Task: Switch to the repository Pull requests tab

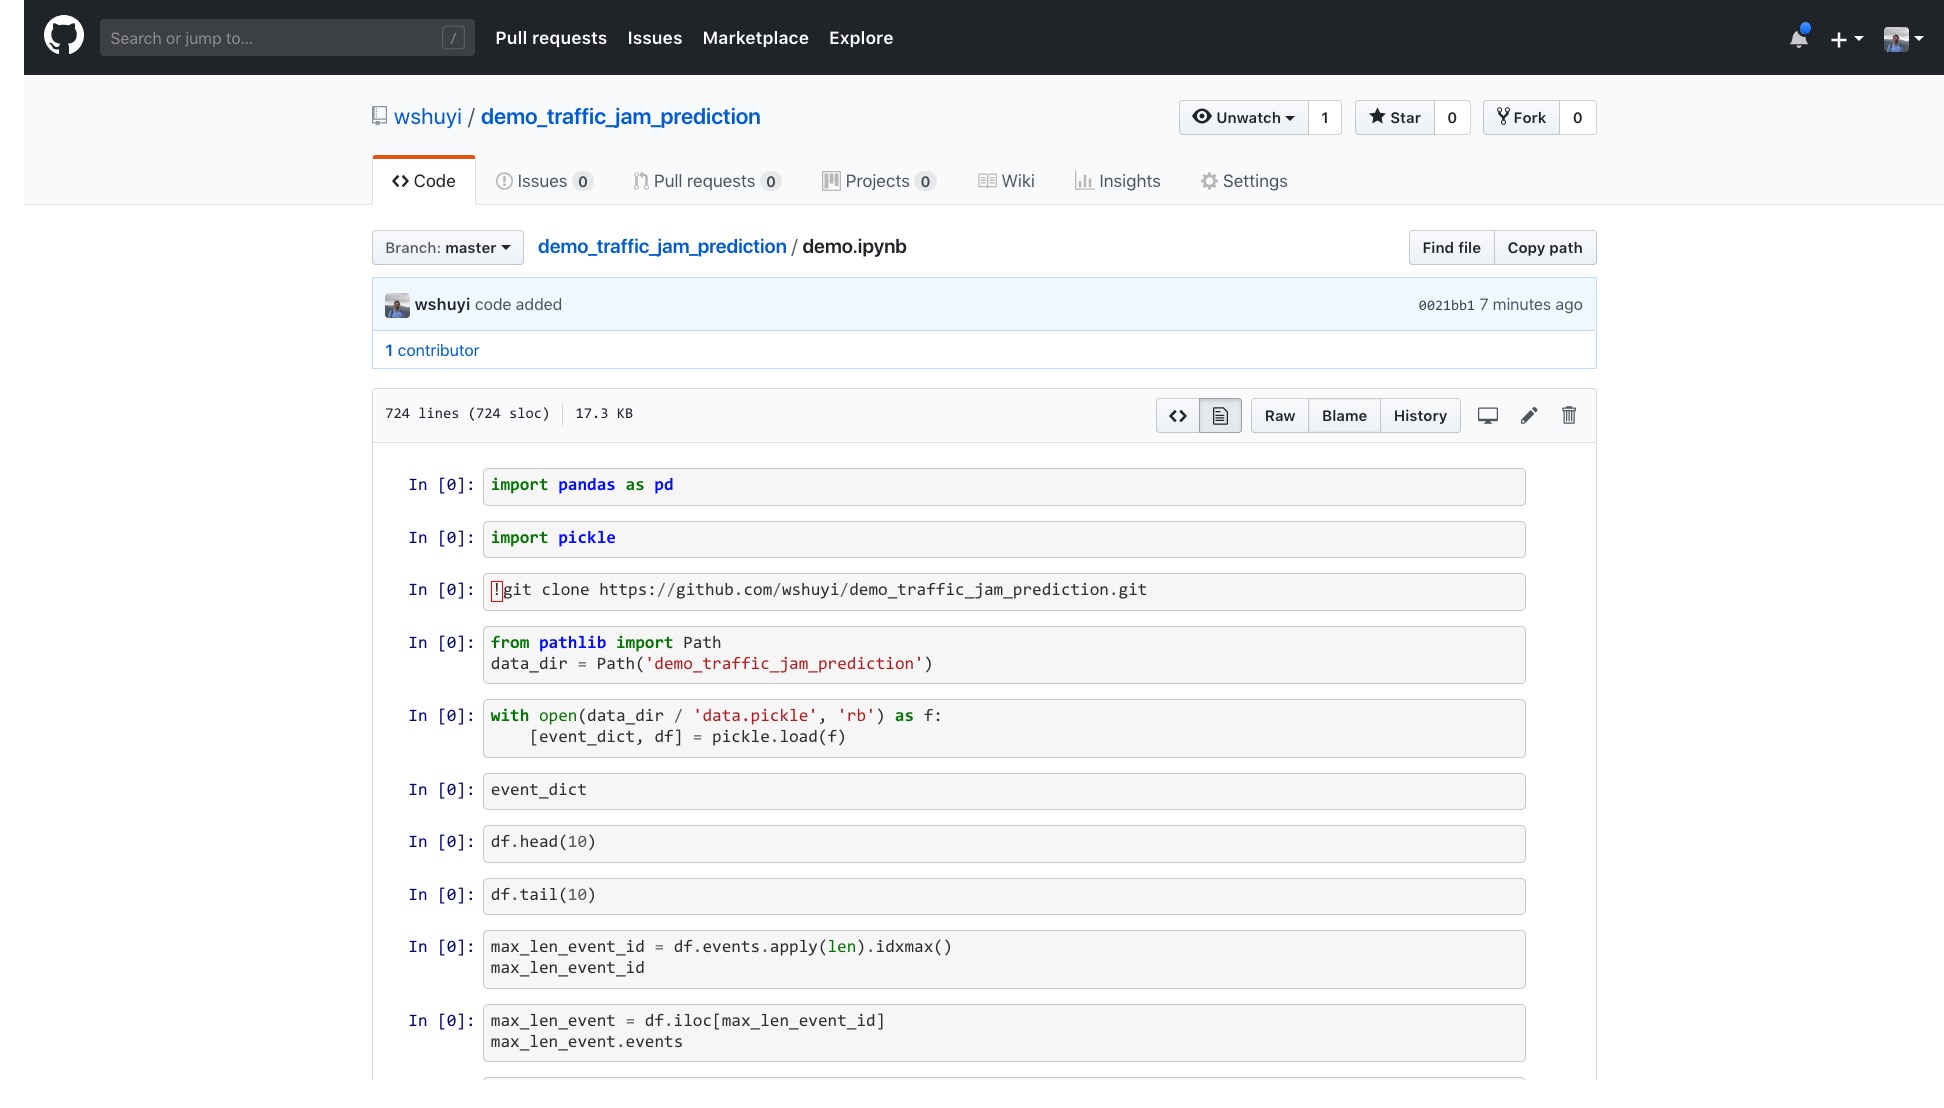Action: pos(706,181)
